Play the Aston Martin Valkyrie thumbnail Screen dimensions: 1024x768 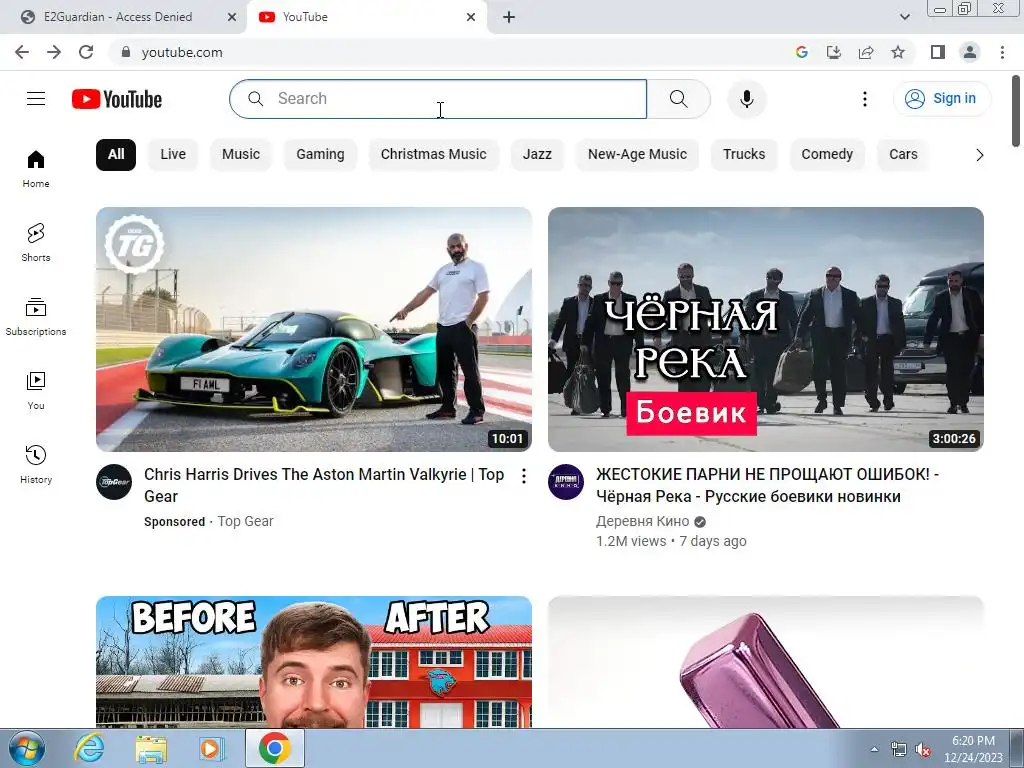point(313,329)
